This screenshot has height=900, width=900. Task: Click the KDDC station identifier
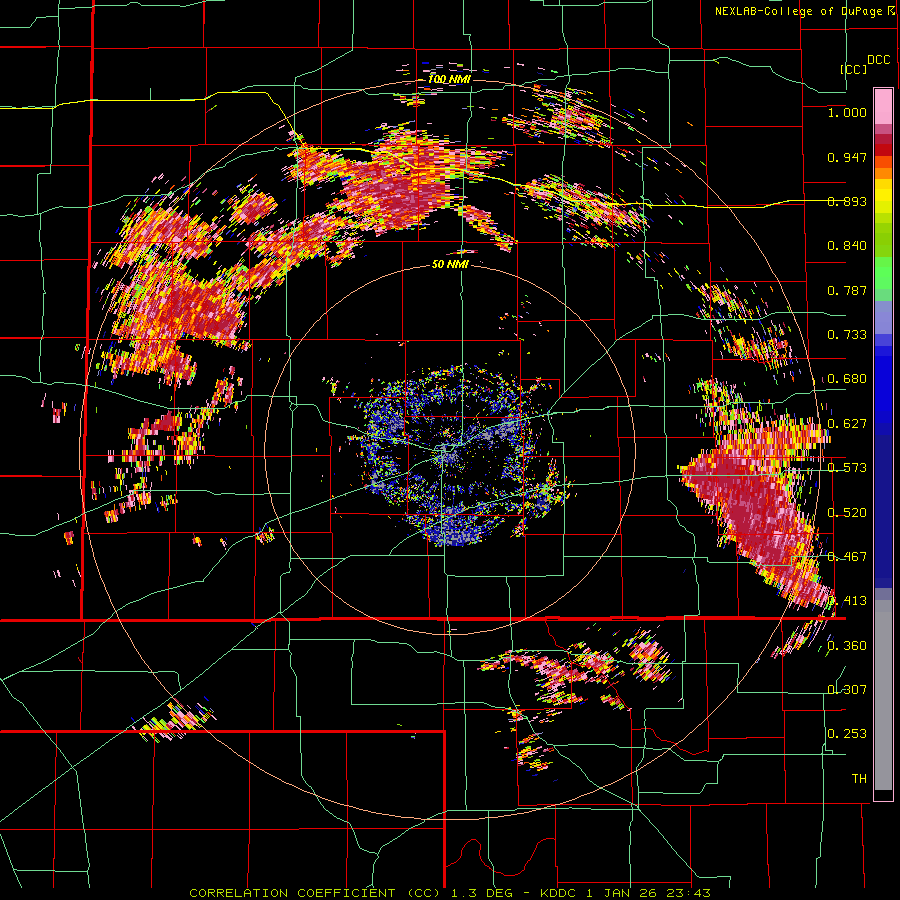(x=559, y=893)
